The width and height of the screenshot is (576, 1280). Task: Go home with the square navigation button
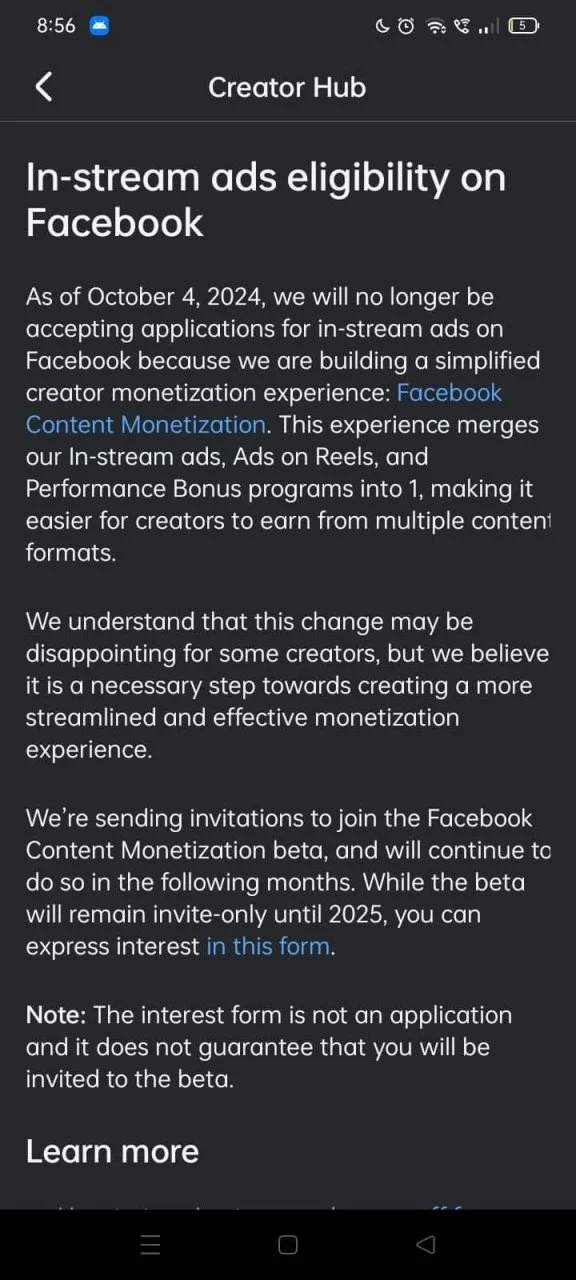pos(288,1245)
